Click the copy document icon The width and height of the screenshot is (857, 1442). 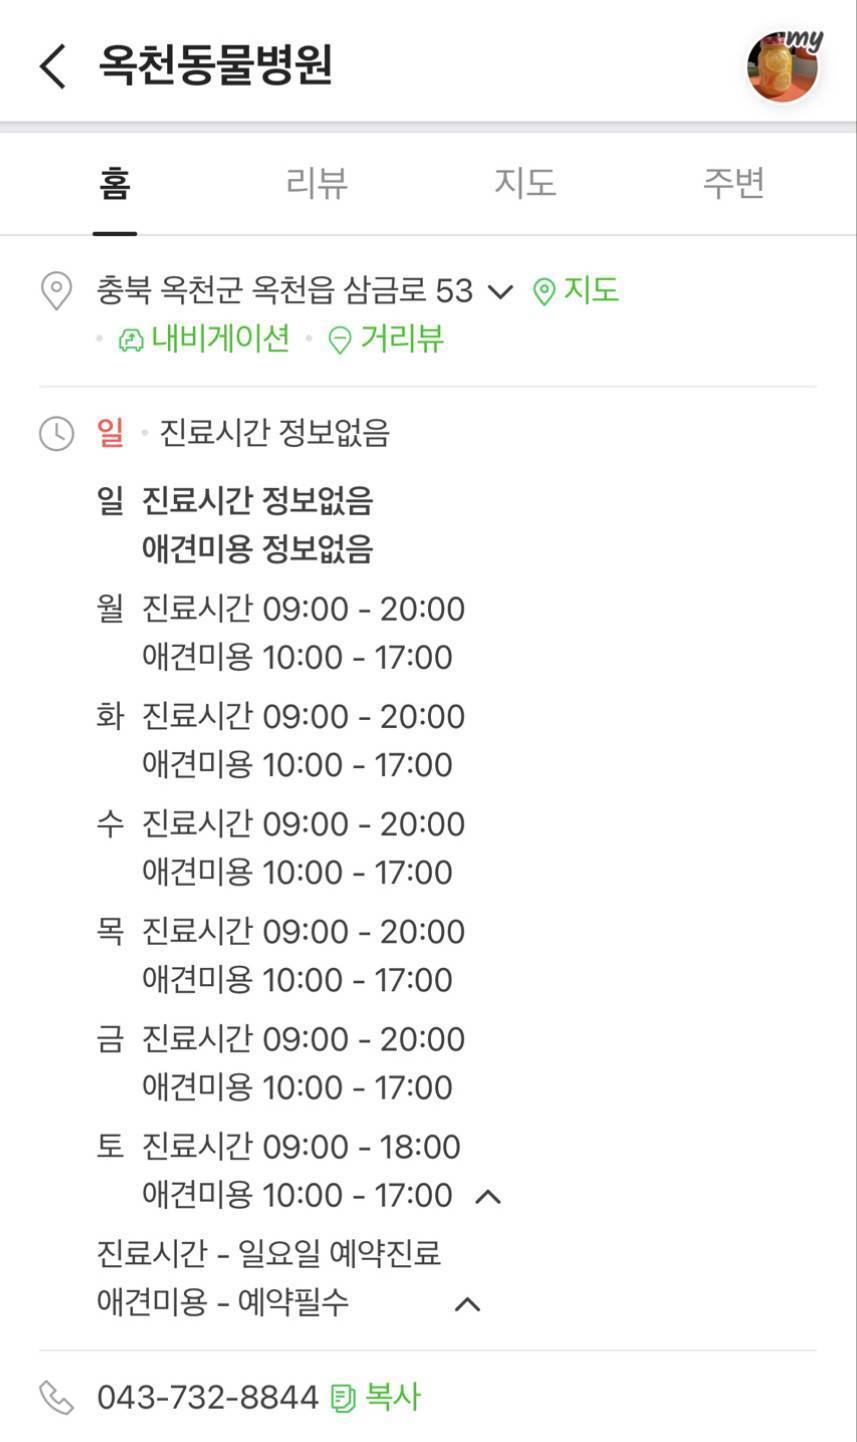pyautogui.click(x=343, y=1398)
